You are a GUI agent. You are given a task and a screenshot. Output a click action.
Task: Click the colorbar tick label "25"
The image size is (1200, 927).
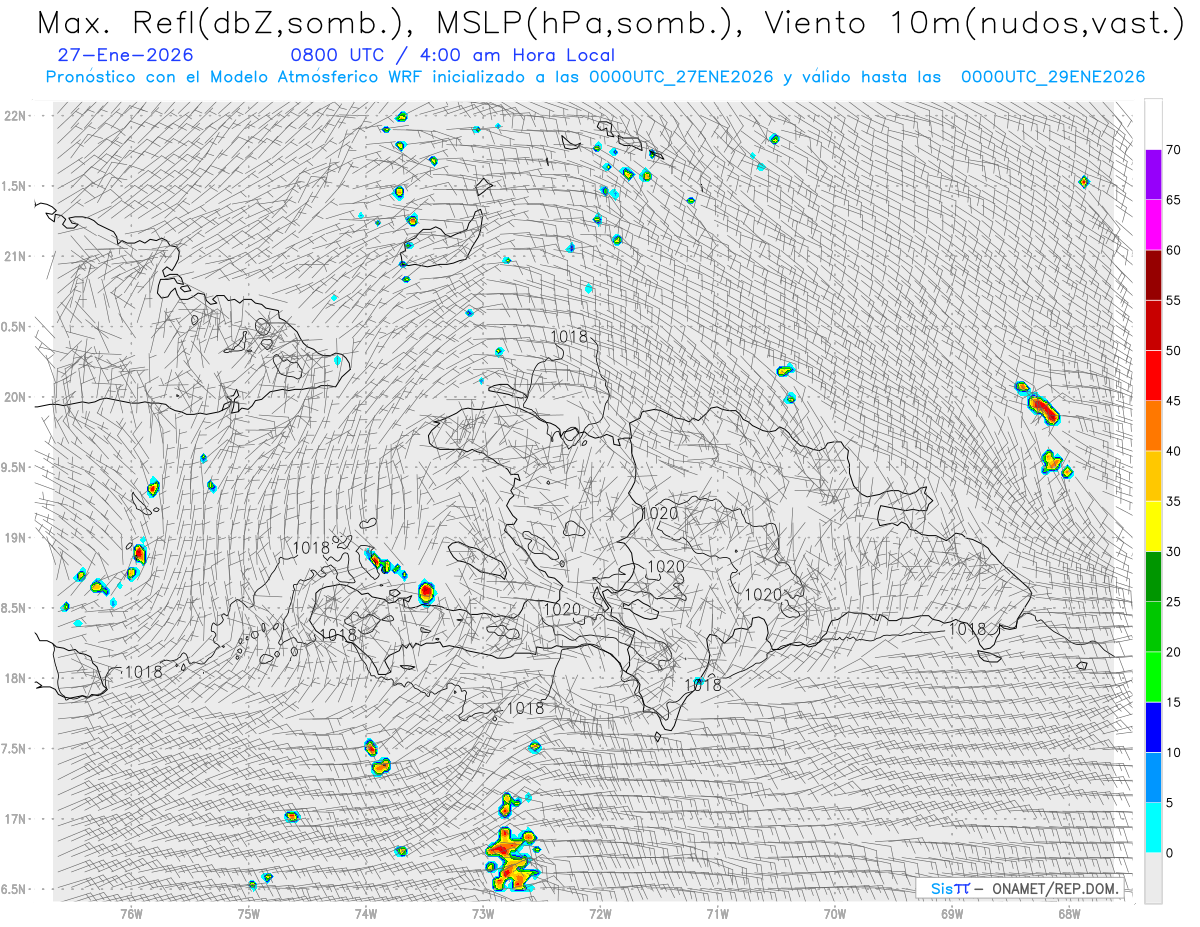pos(1174,602)
